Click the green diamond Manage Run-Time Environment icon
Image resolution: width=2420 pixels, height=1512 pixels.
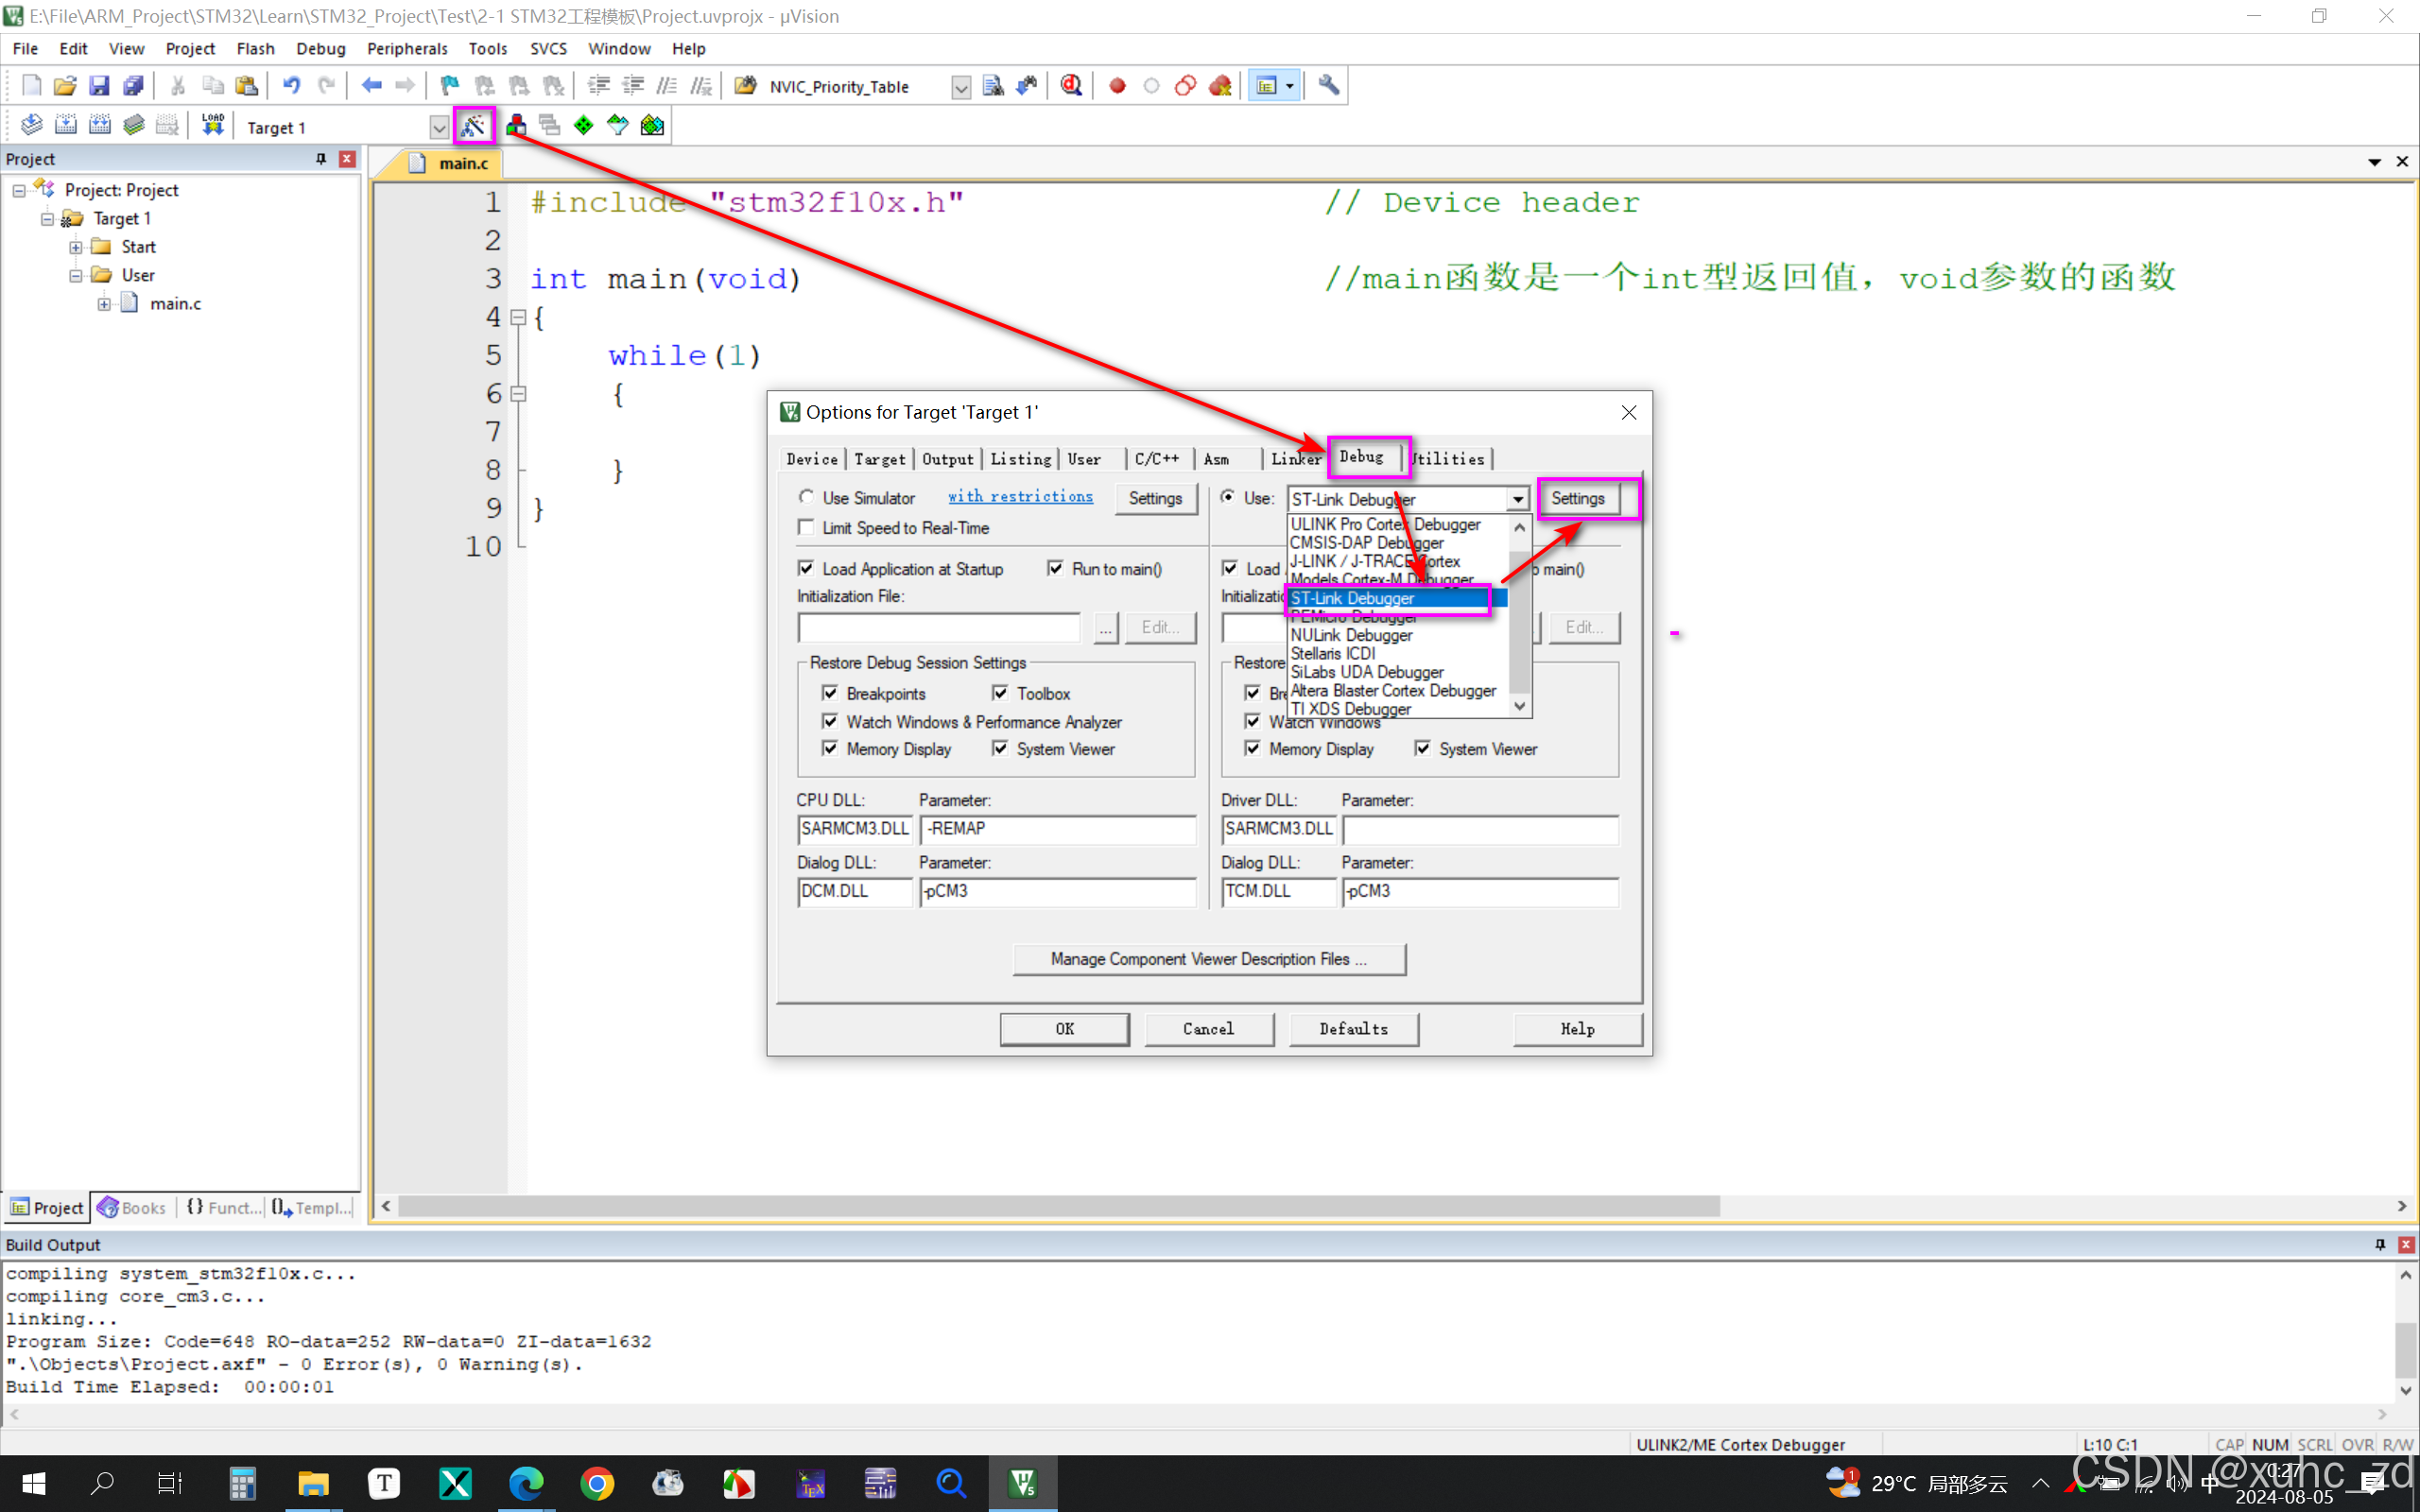583,125
